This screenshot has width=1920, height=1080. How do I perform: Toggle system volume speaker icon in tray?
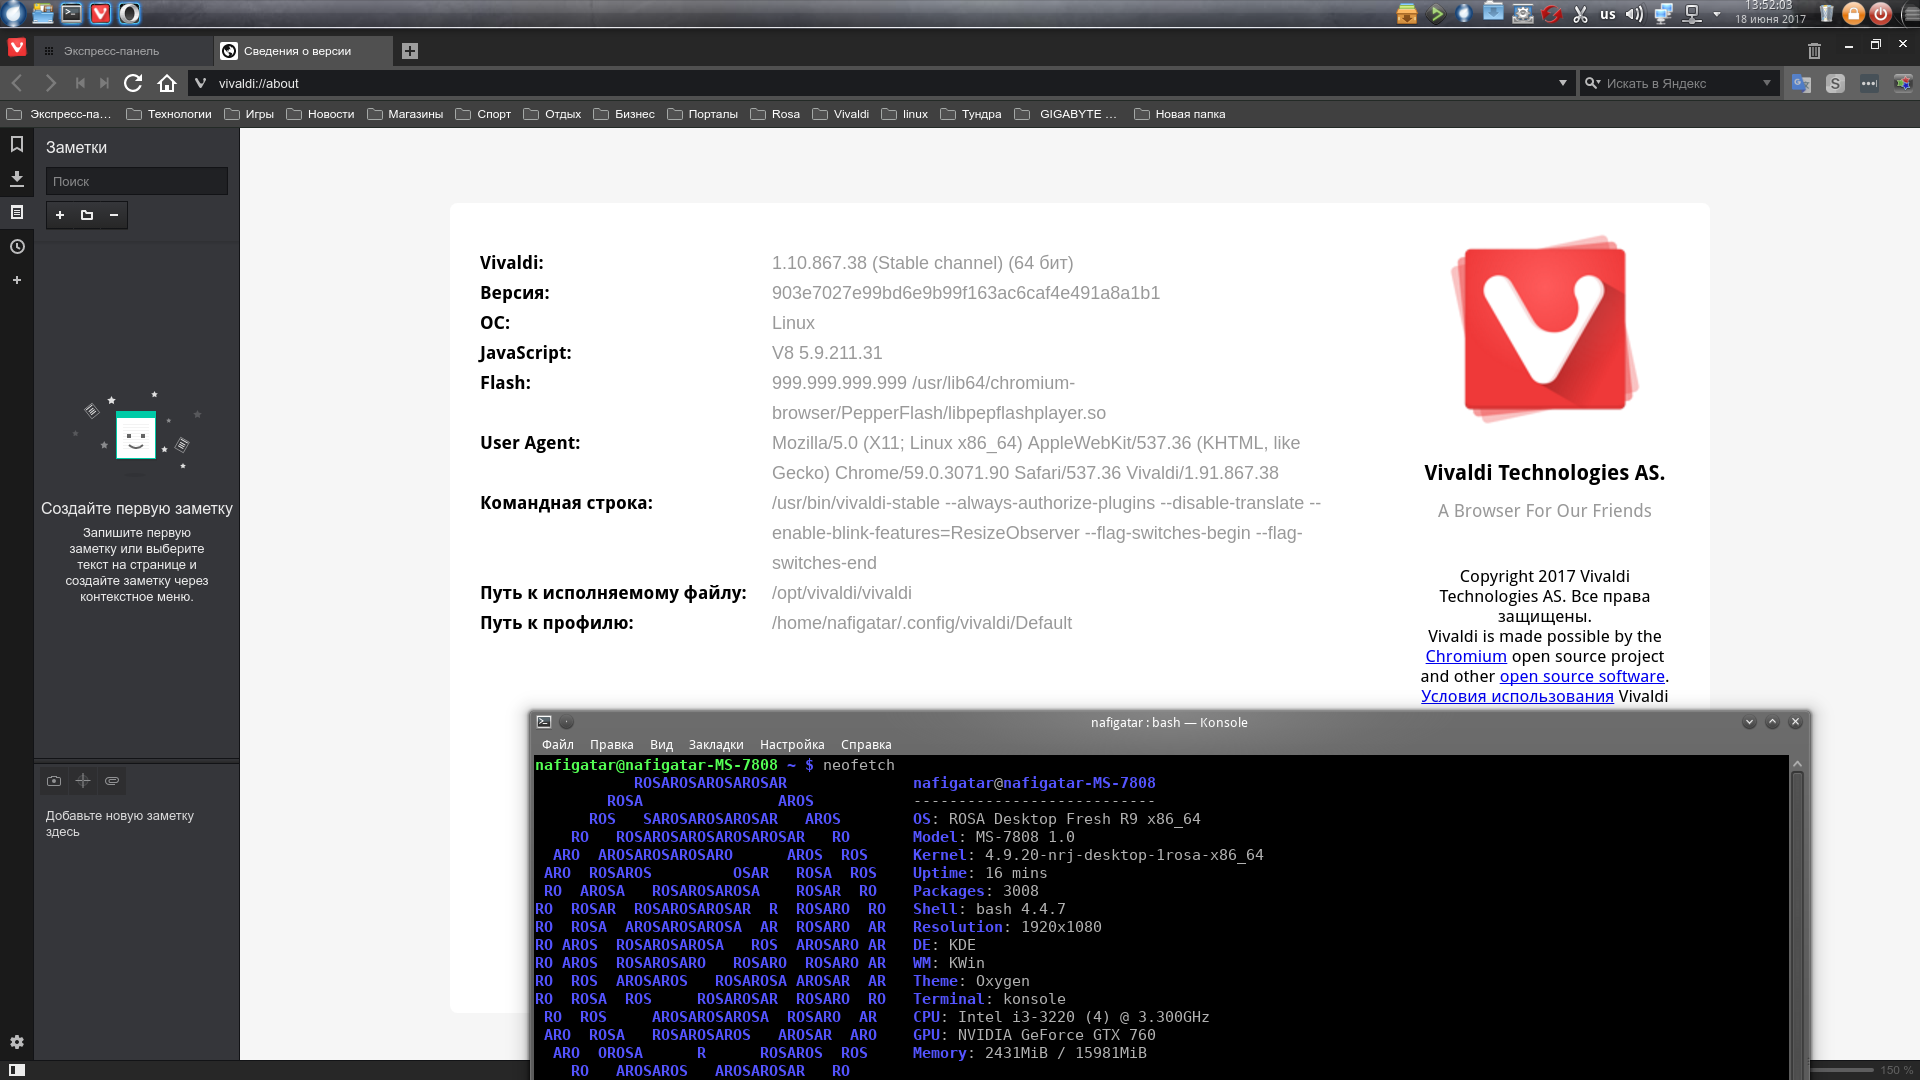click(1634, 14)
